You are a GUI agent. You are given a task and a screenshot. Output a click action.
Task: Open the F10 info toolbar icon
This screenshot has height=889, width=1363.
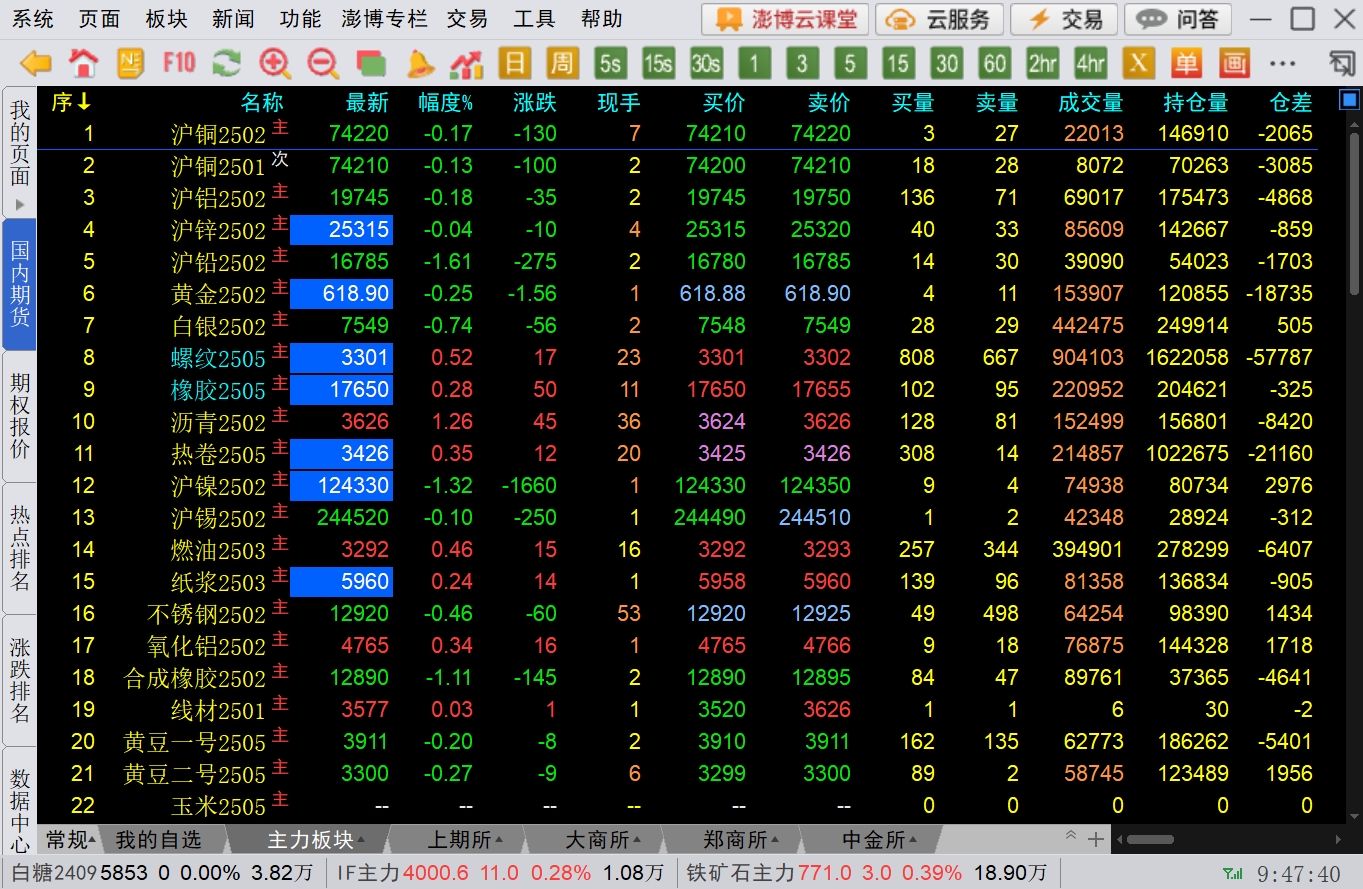tap(179, 64)
